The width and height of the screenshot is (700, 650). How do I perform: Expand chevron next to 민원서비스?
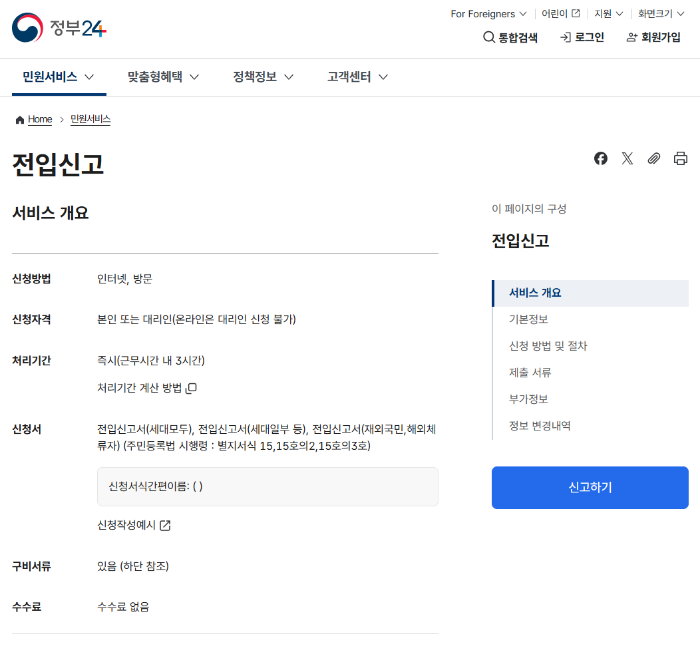tap(89, 77)
